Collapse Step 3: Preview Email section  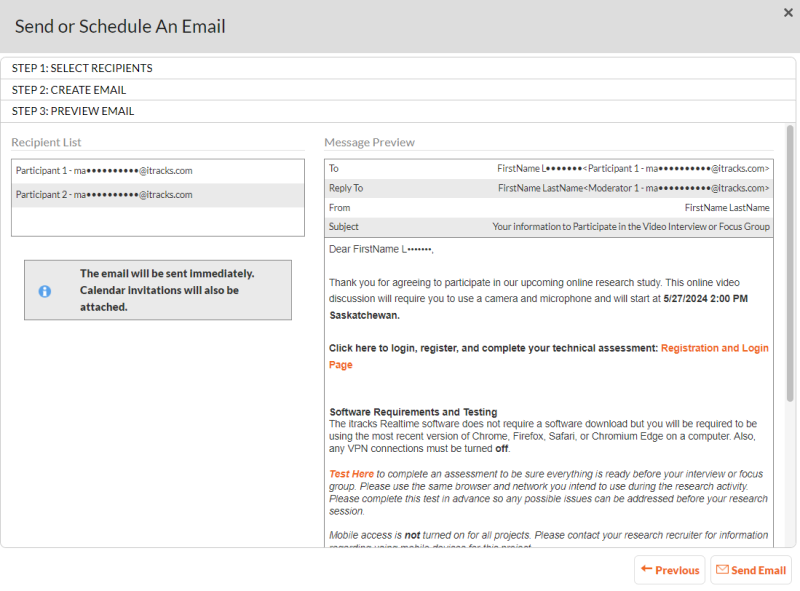click(398, 111)
